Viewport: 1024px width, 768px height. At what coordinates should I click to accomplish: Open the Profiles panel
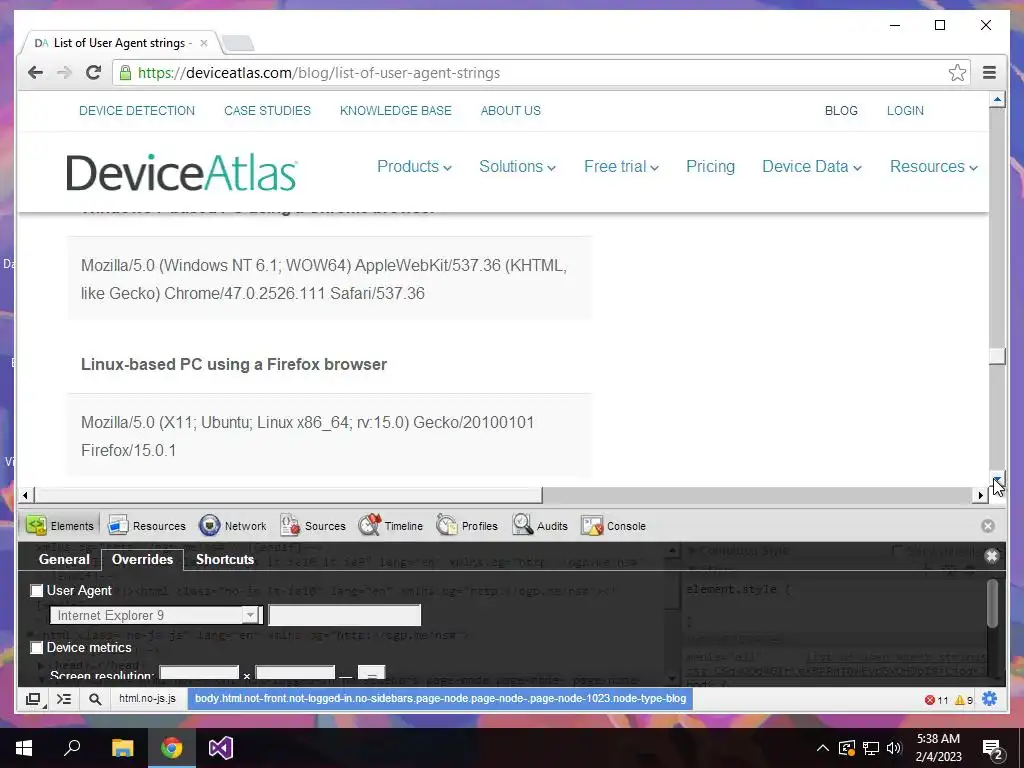(x=467, y=526)
